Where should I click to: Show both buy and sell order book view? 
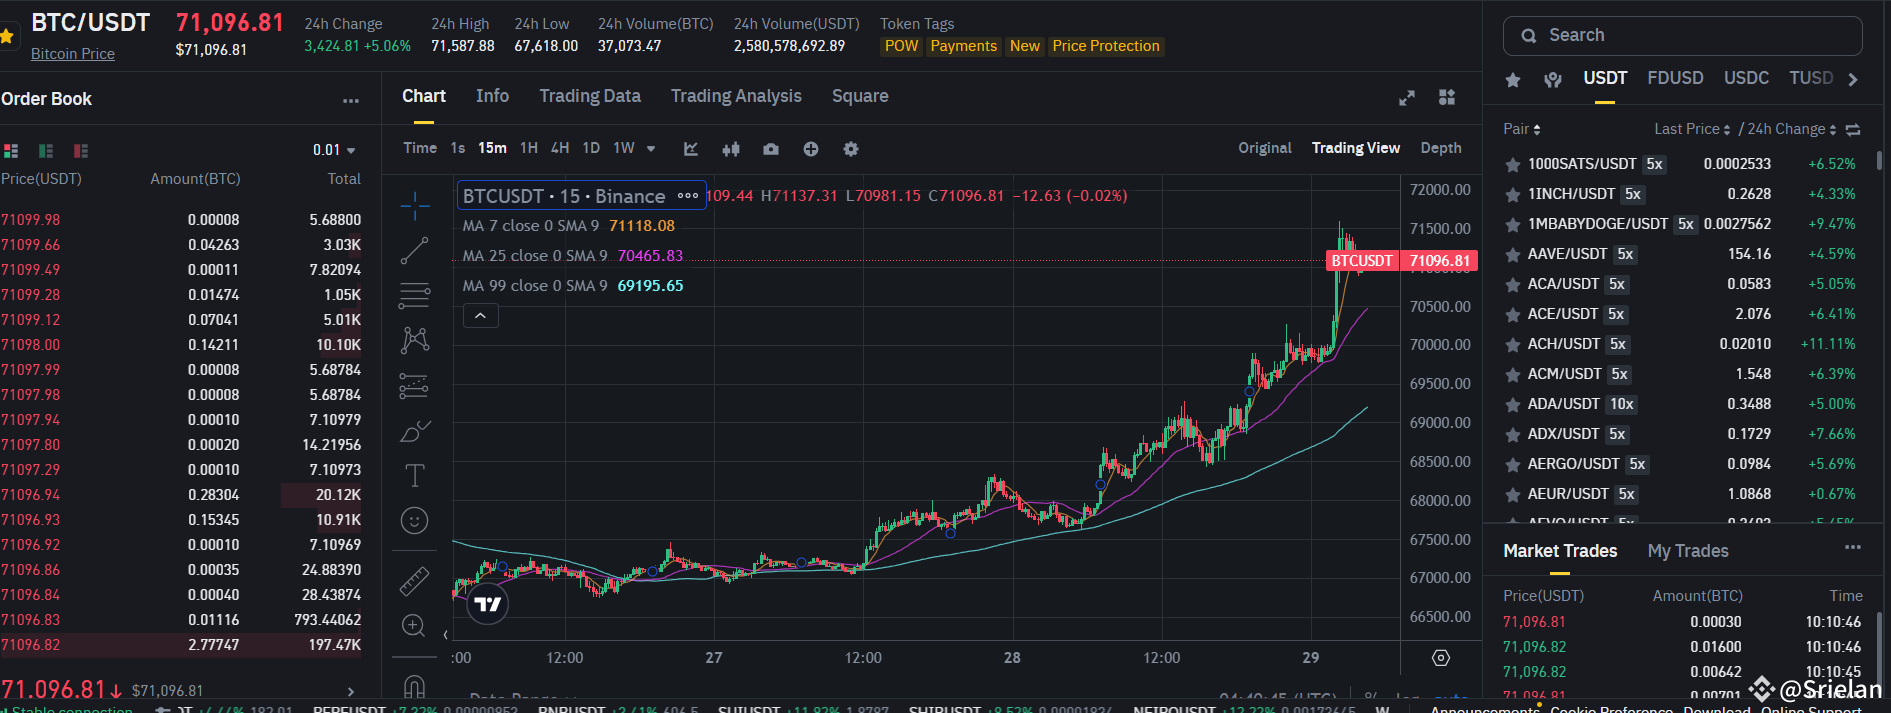tap(11, 151)
